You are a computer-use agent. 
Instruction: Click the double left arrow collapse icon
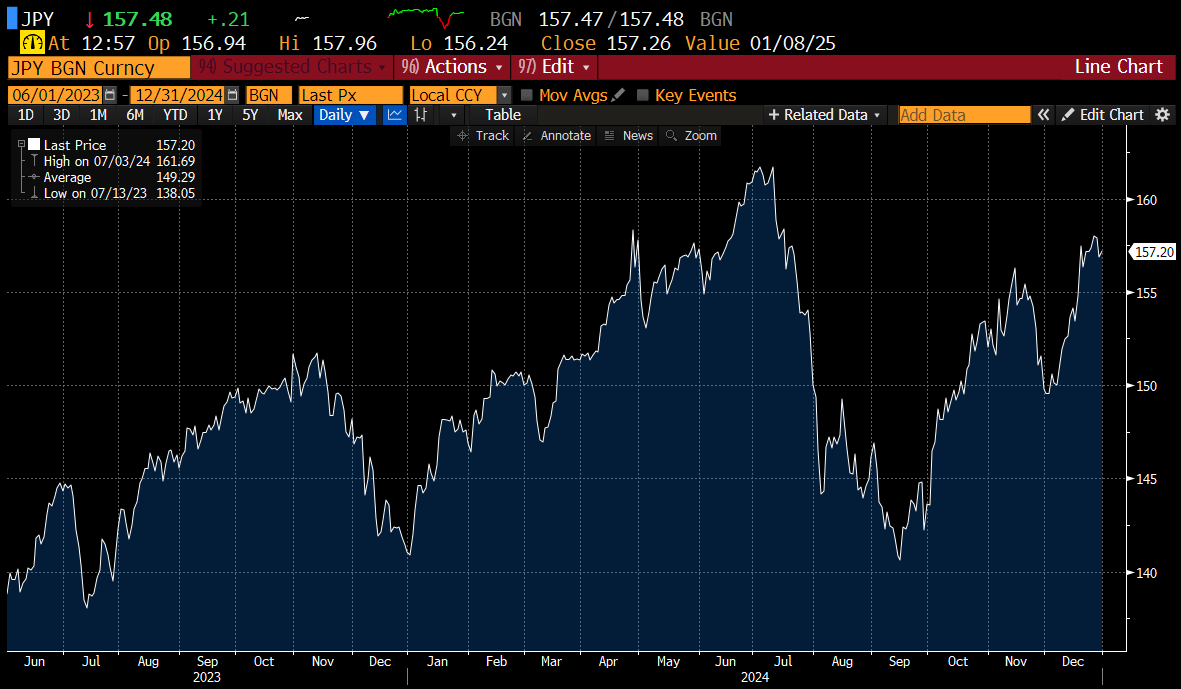[1043, 115]
